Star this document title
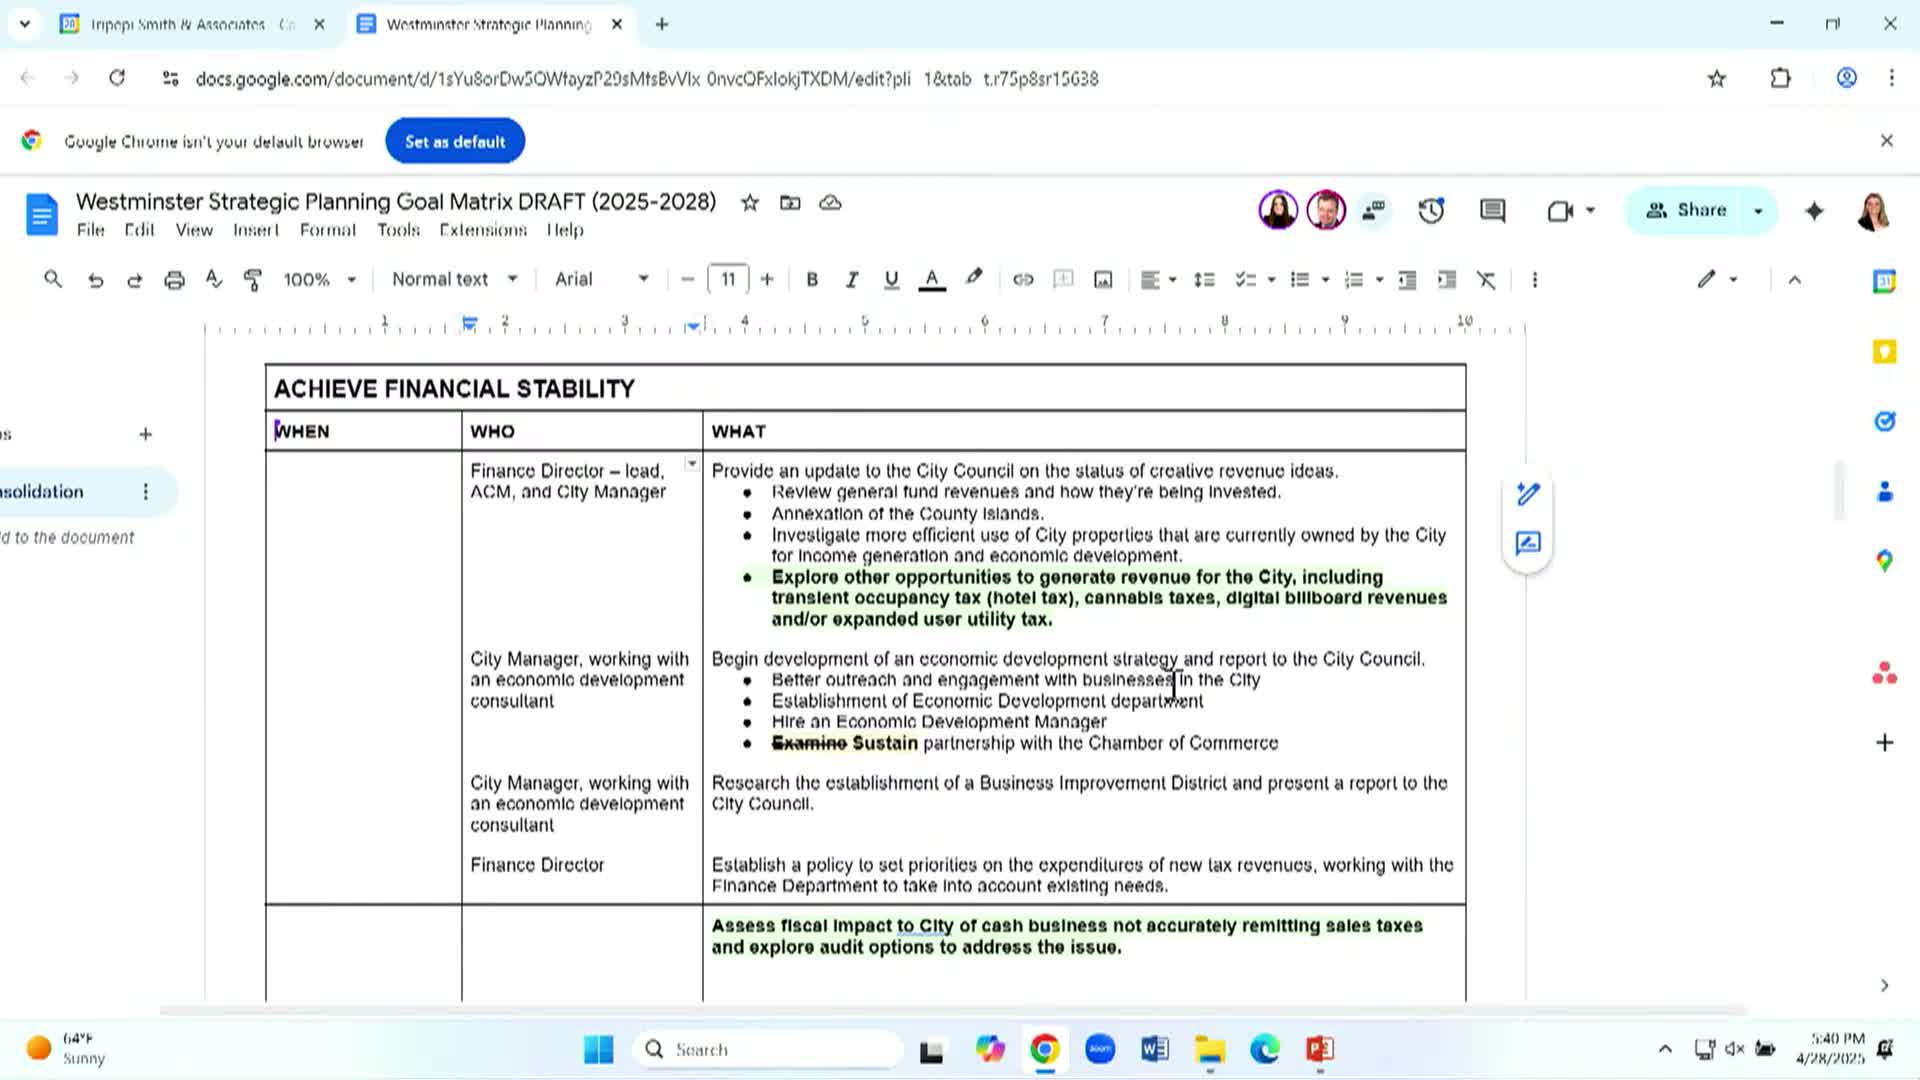 tap(749, 203)
